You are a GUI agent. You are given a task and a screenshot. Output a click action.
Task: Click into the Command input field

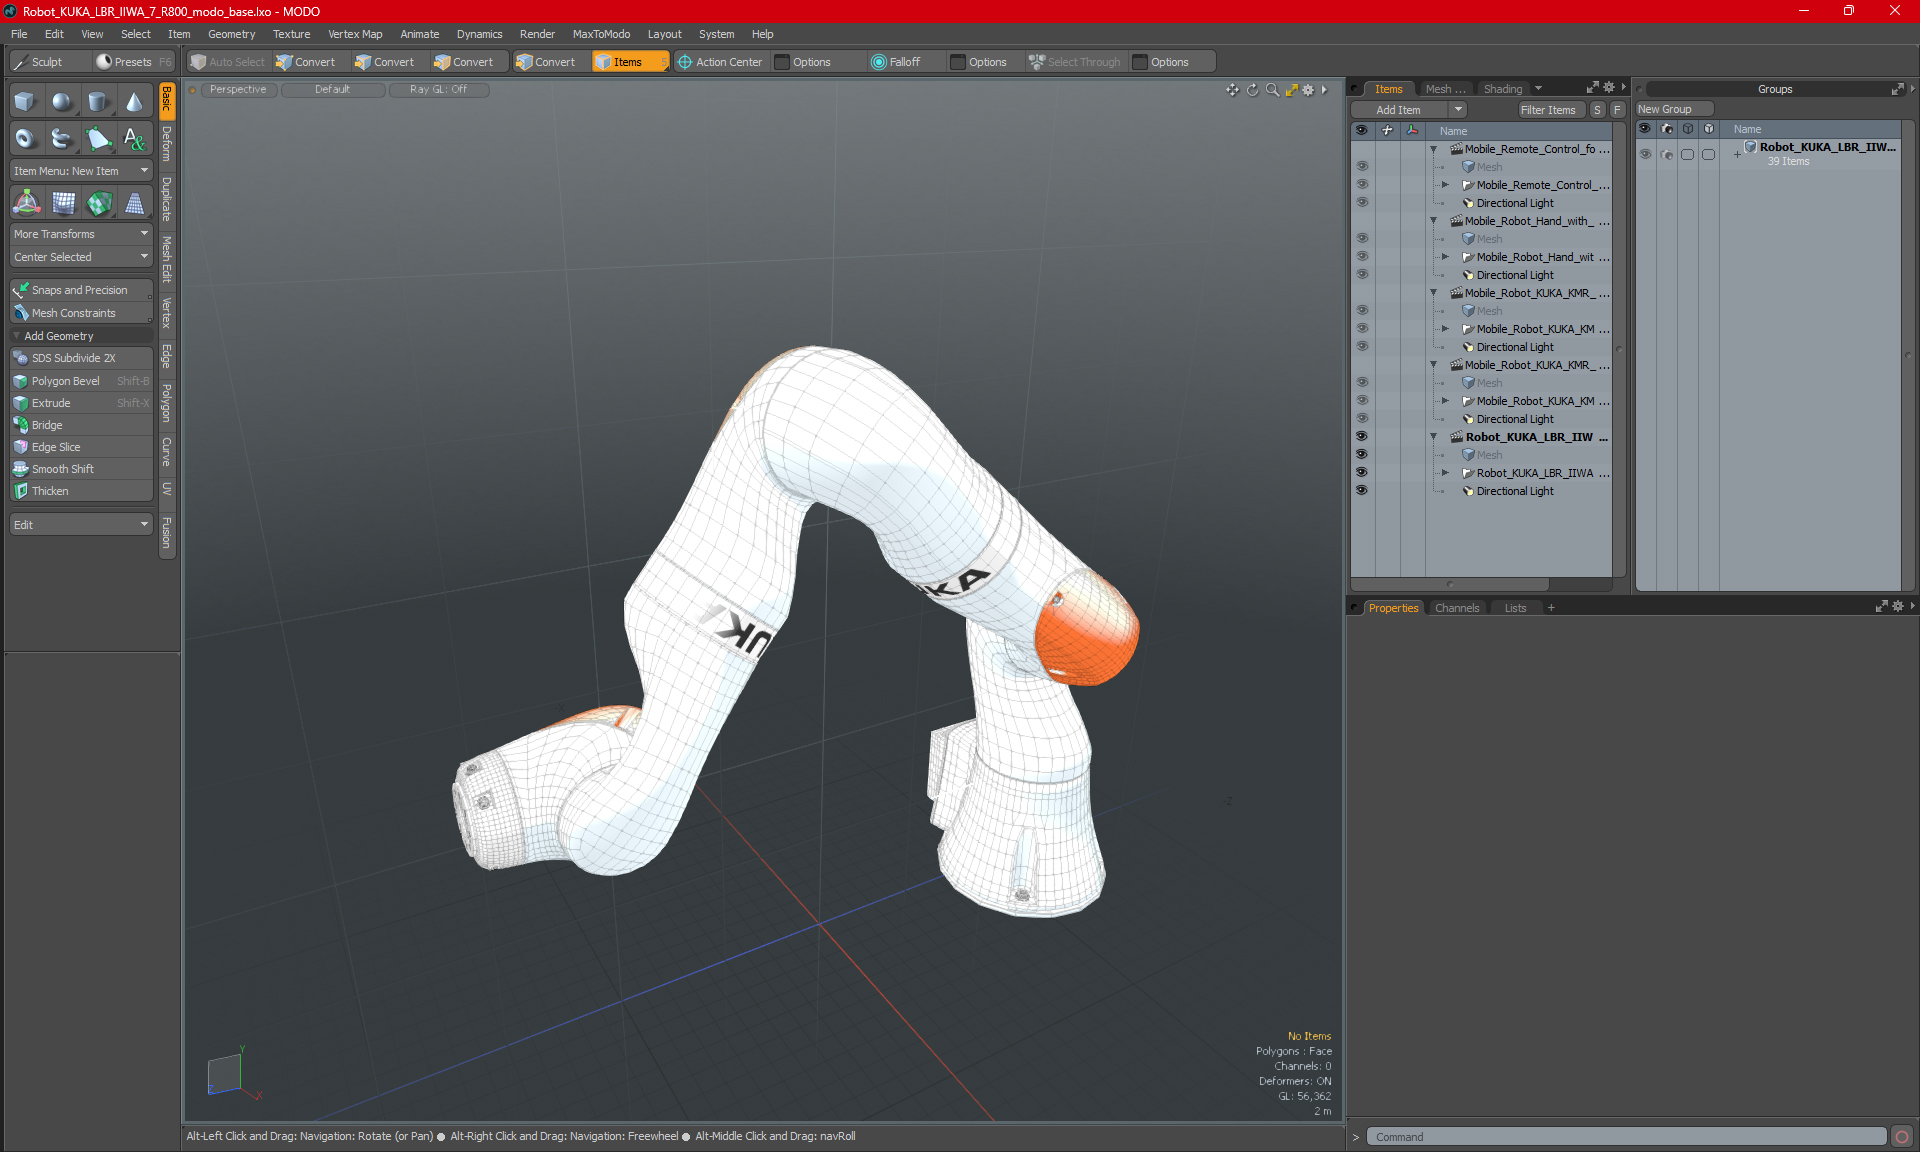pyautogui.click(x=1626, y=1137)
